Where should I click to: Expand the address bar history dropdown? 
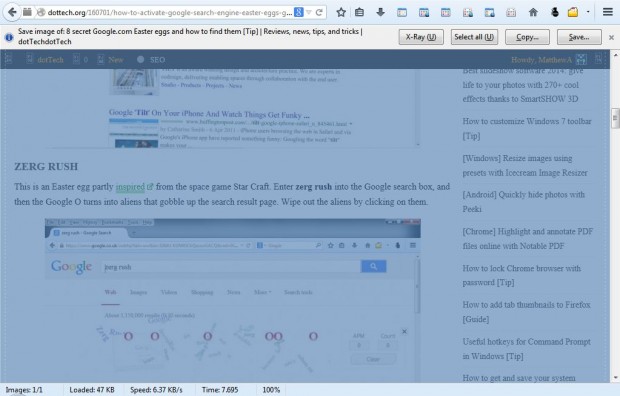tap(309, 12)
